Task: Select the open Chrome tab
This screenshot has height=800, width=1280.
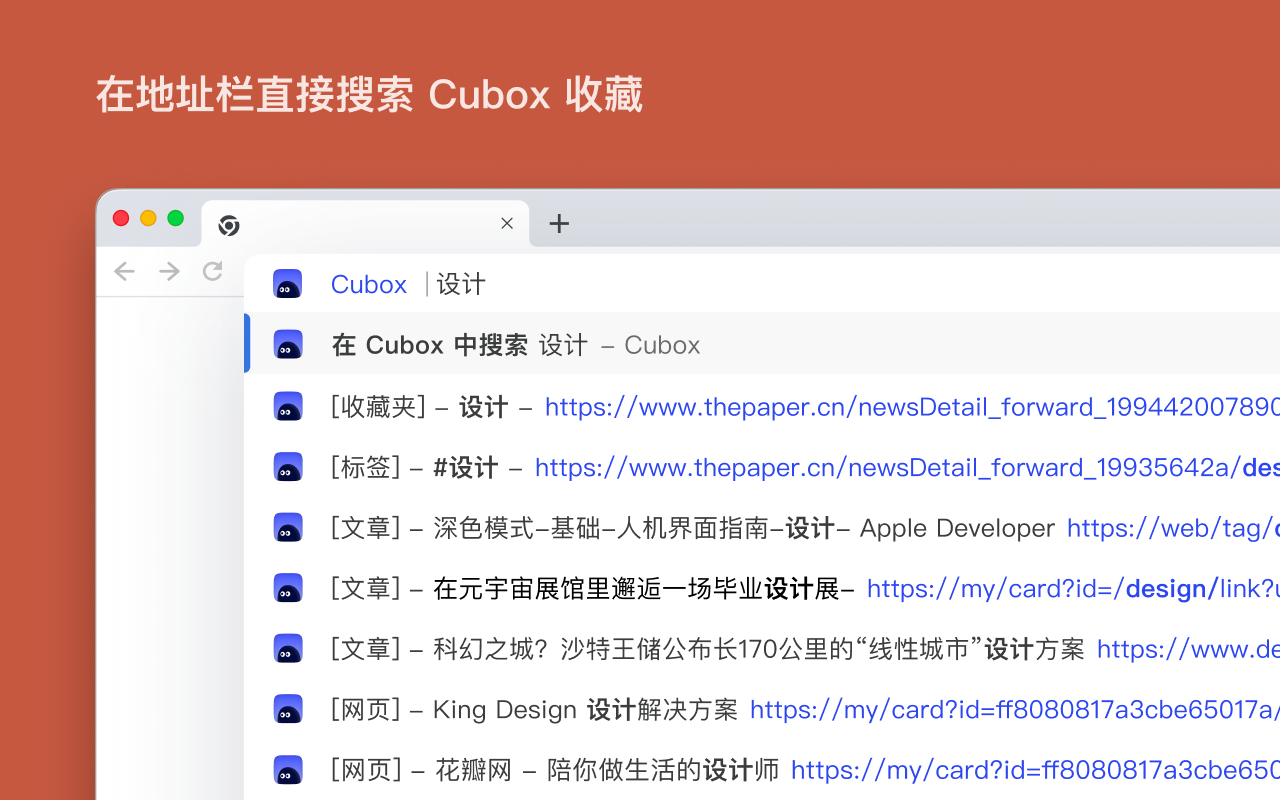Action: tap(366, 224)
